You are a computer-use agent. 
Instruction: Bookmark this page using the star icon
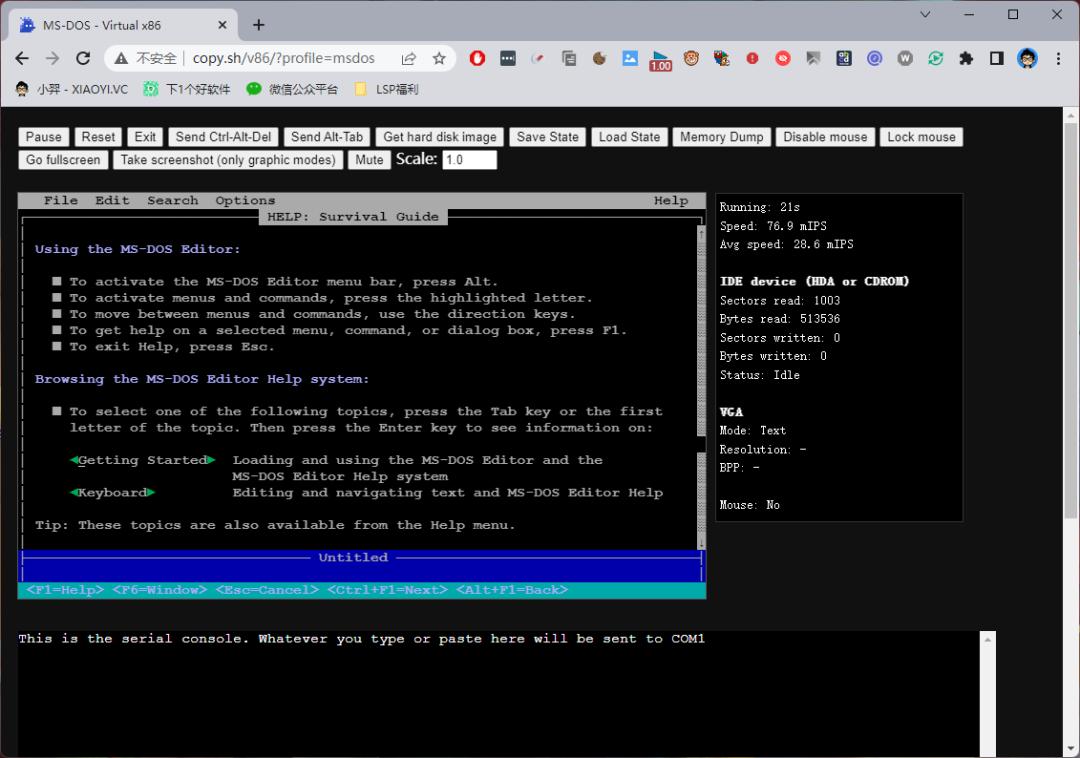pos(438,59)
